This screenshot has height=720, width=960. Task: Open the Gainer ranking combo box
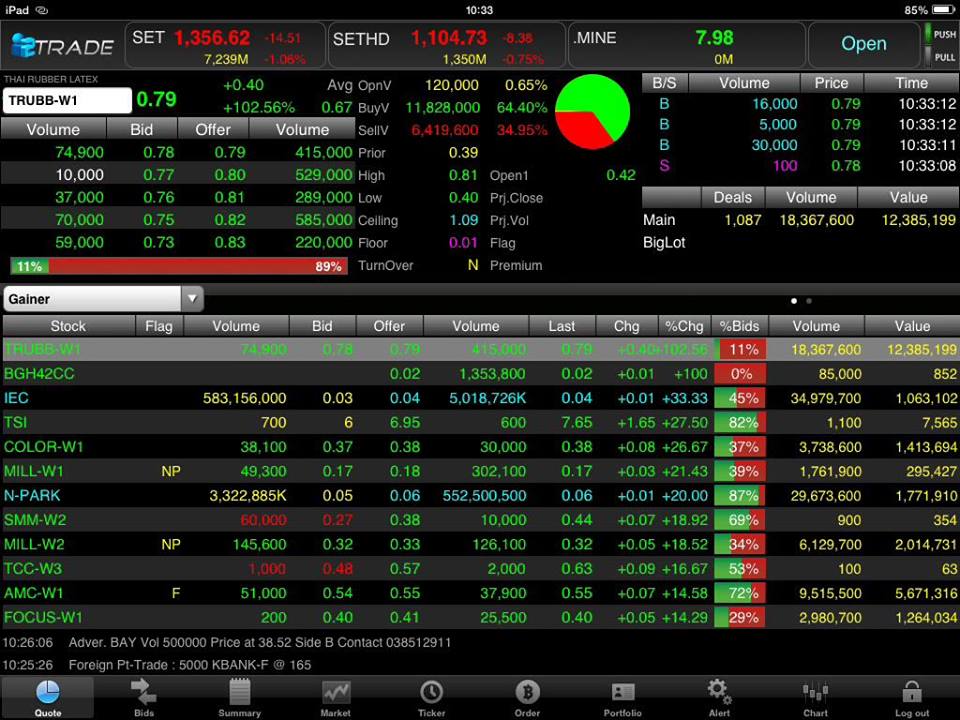(x=103, y=299)
